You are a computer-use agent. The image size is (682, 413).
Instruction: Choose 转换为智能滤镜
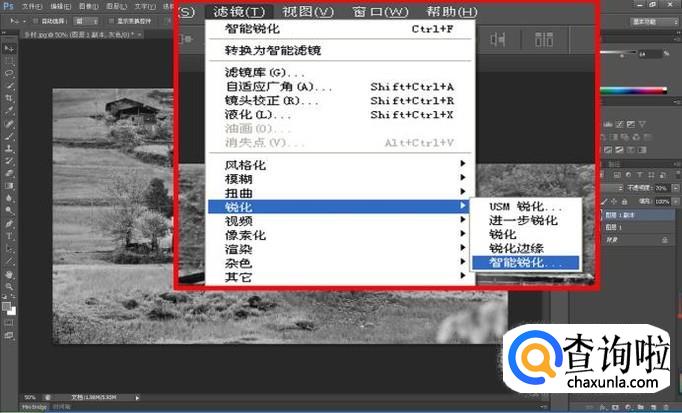coord(340,50)
